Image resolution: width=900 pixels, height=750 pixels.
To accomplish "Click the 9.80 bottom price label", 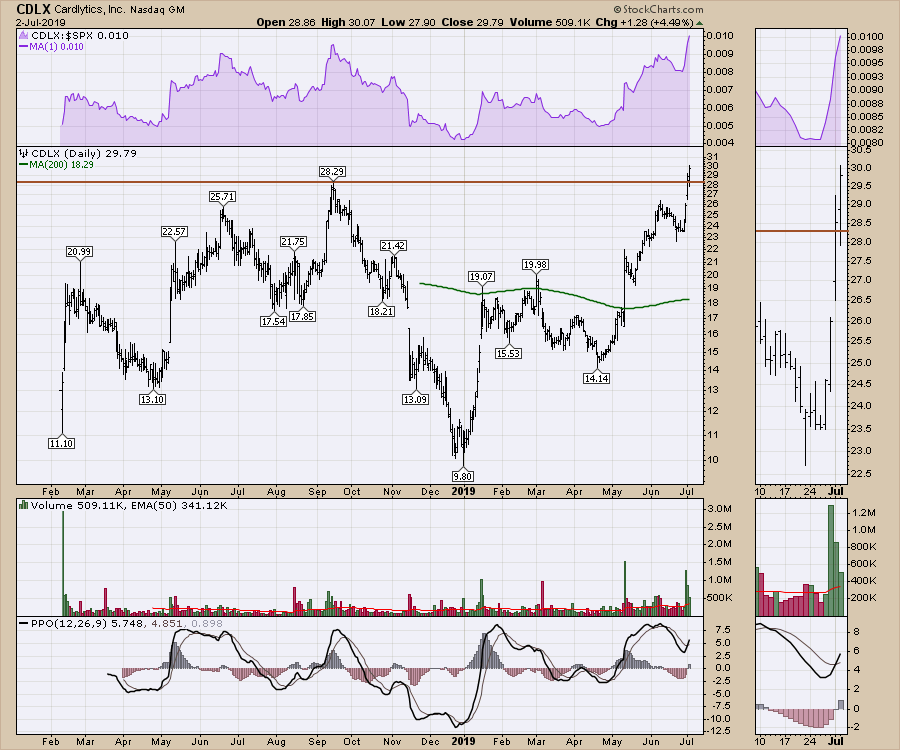I will point(463,476).
